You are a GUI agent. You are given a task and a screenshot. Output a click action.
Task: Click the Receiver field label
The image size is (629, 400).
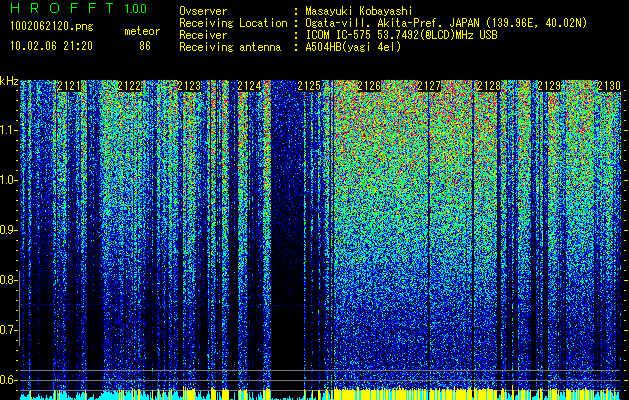(x=203, y=35)
